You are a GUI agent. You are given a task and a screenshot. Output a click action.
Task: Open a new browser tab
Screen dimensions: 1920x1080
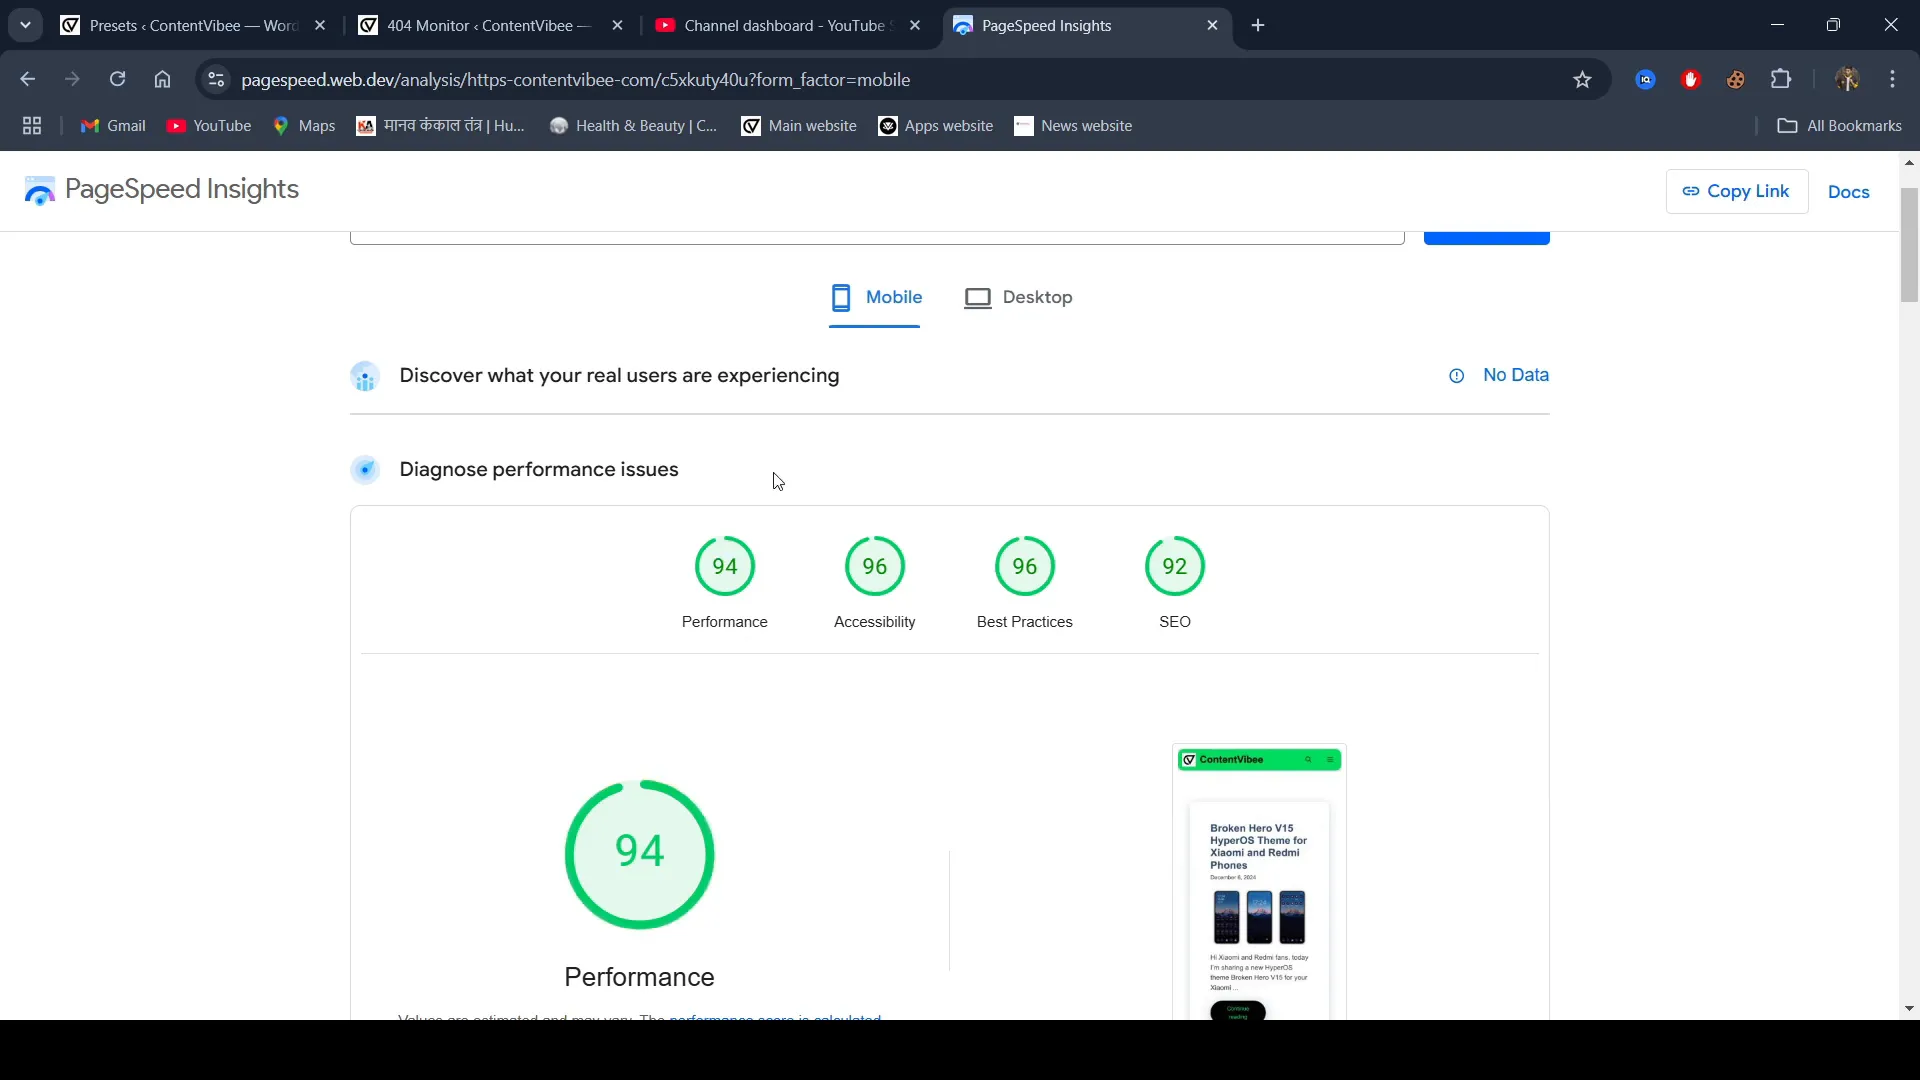(1258, 25)
